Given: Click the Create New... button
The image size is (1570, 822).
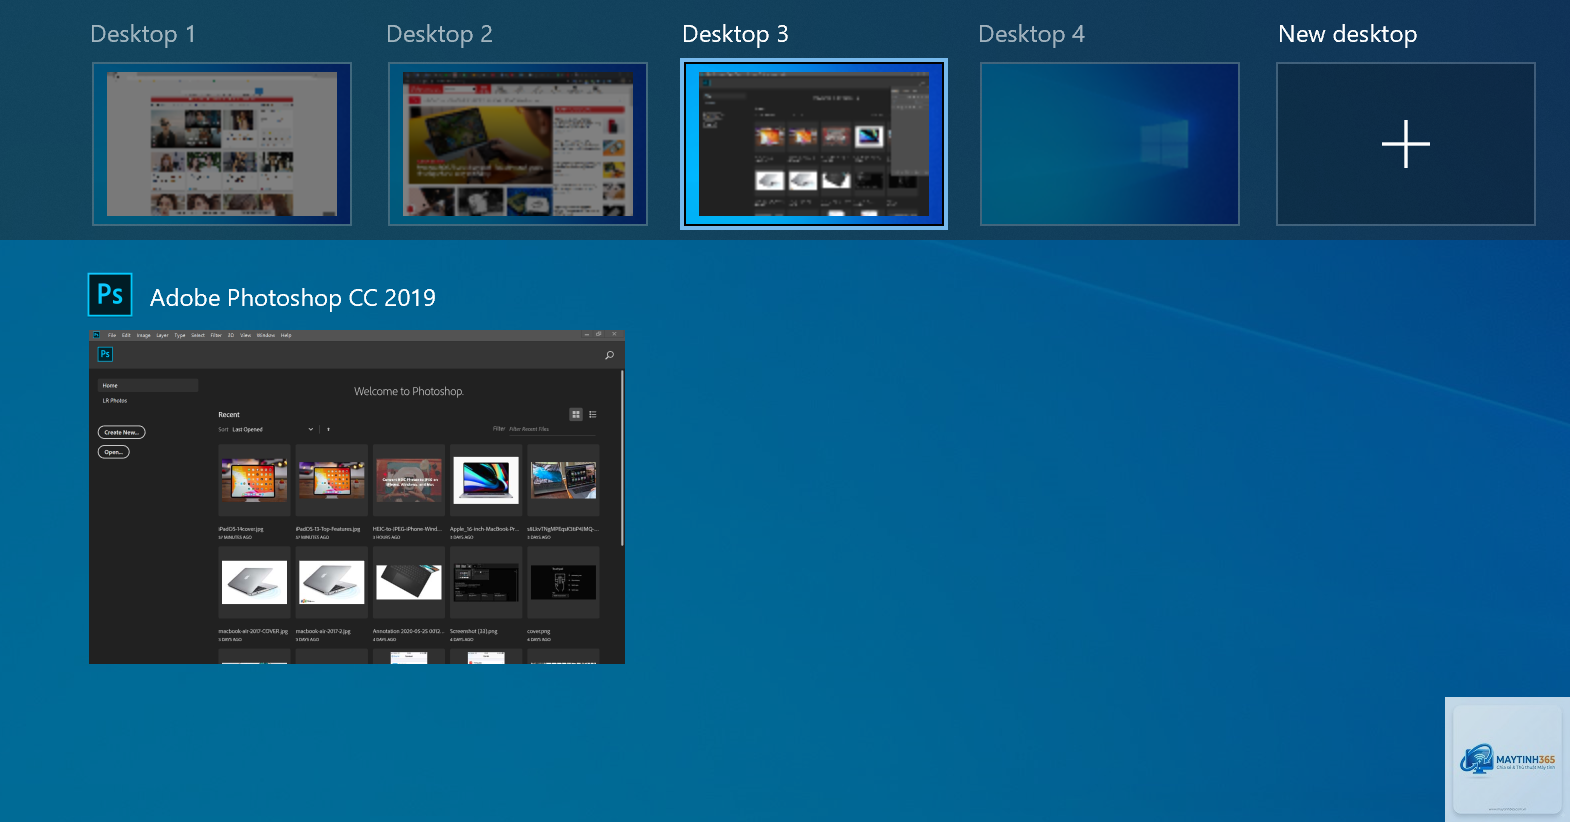Looking at the screenshot, I should tap(122, 432).
